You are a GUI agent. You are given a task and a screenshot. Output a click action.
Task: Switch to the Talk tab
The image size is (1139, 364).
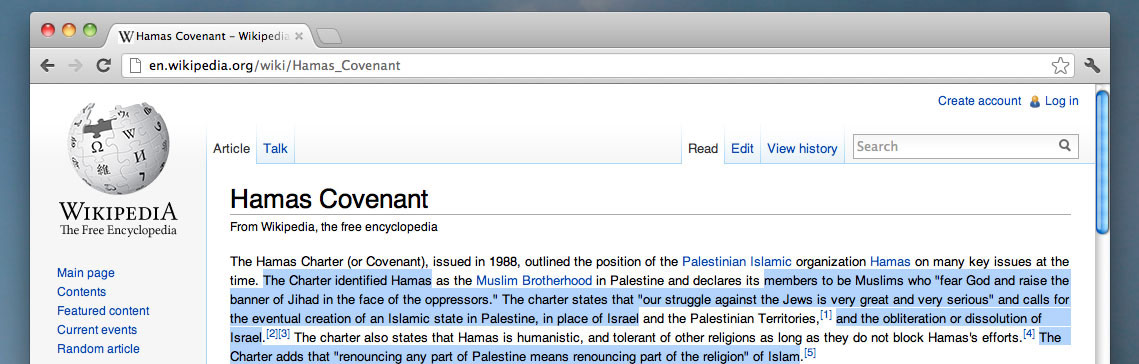[x=275, y=148]
